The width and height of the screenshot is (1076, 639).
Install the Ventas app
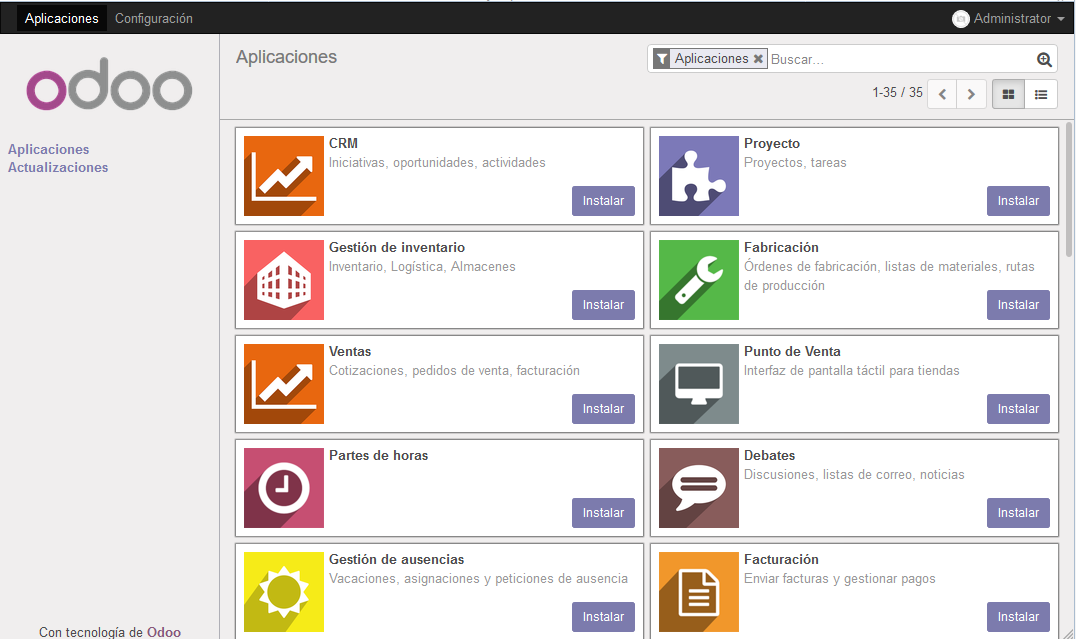(x=603, y=409)
